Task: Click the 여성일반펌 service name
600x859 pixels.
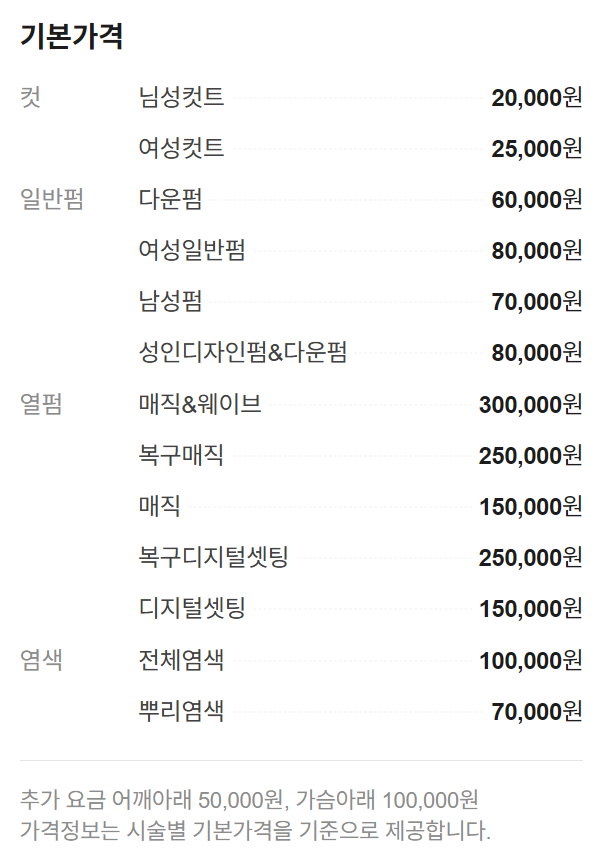Action: 191,251
